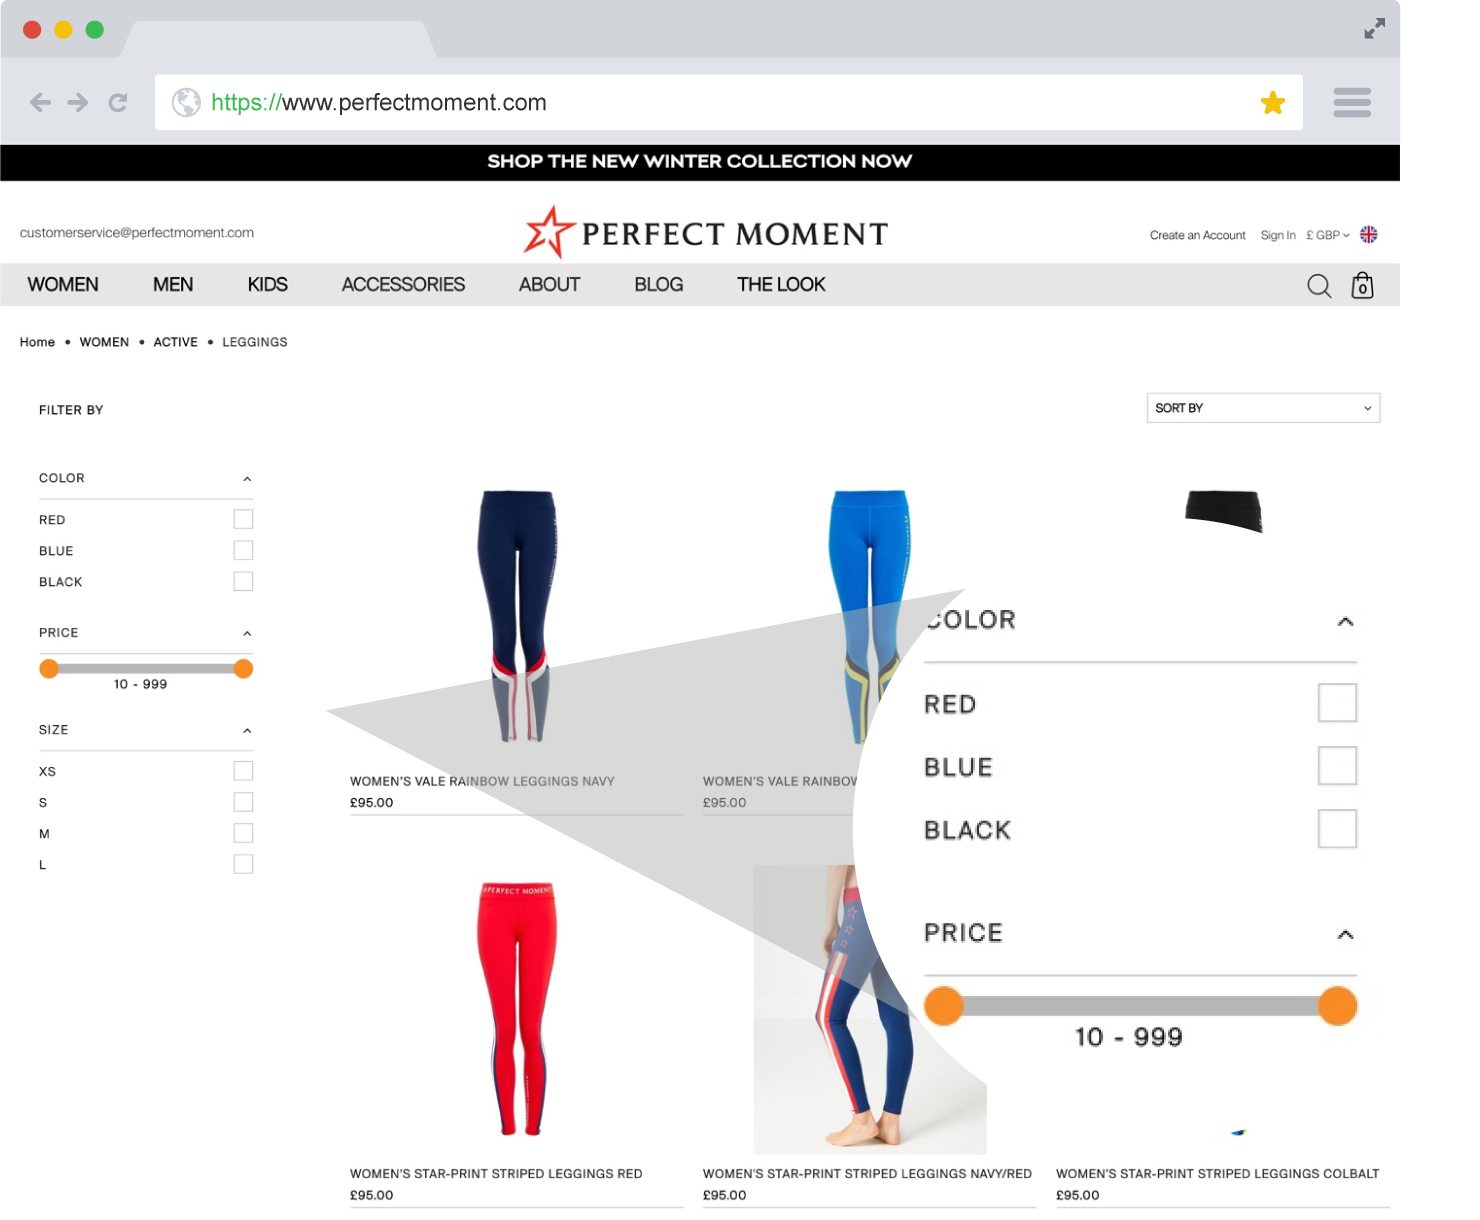Click the Vale Rainbow Leggings Navy title

[482, 782]
